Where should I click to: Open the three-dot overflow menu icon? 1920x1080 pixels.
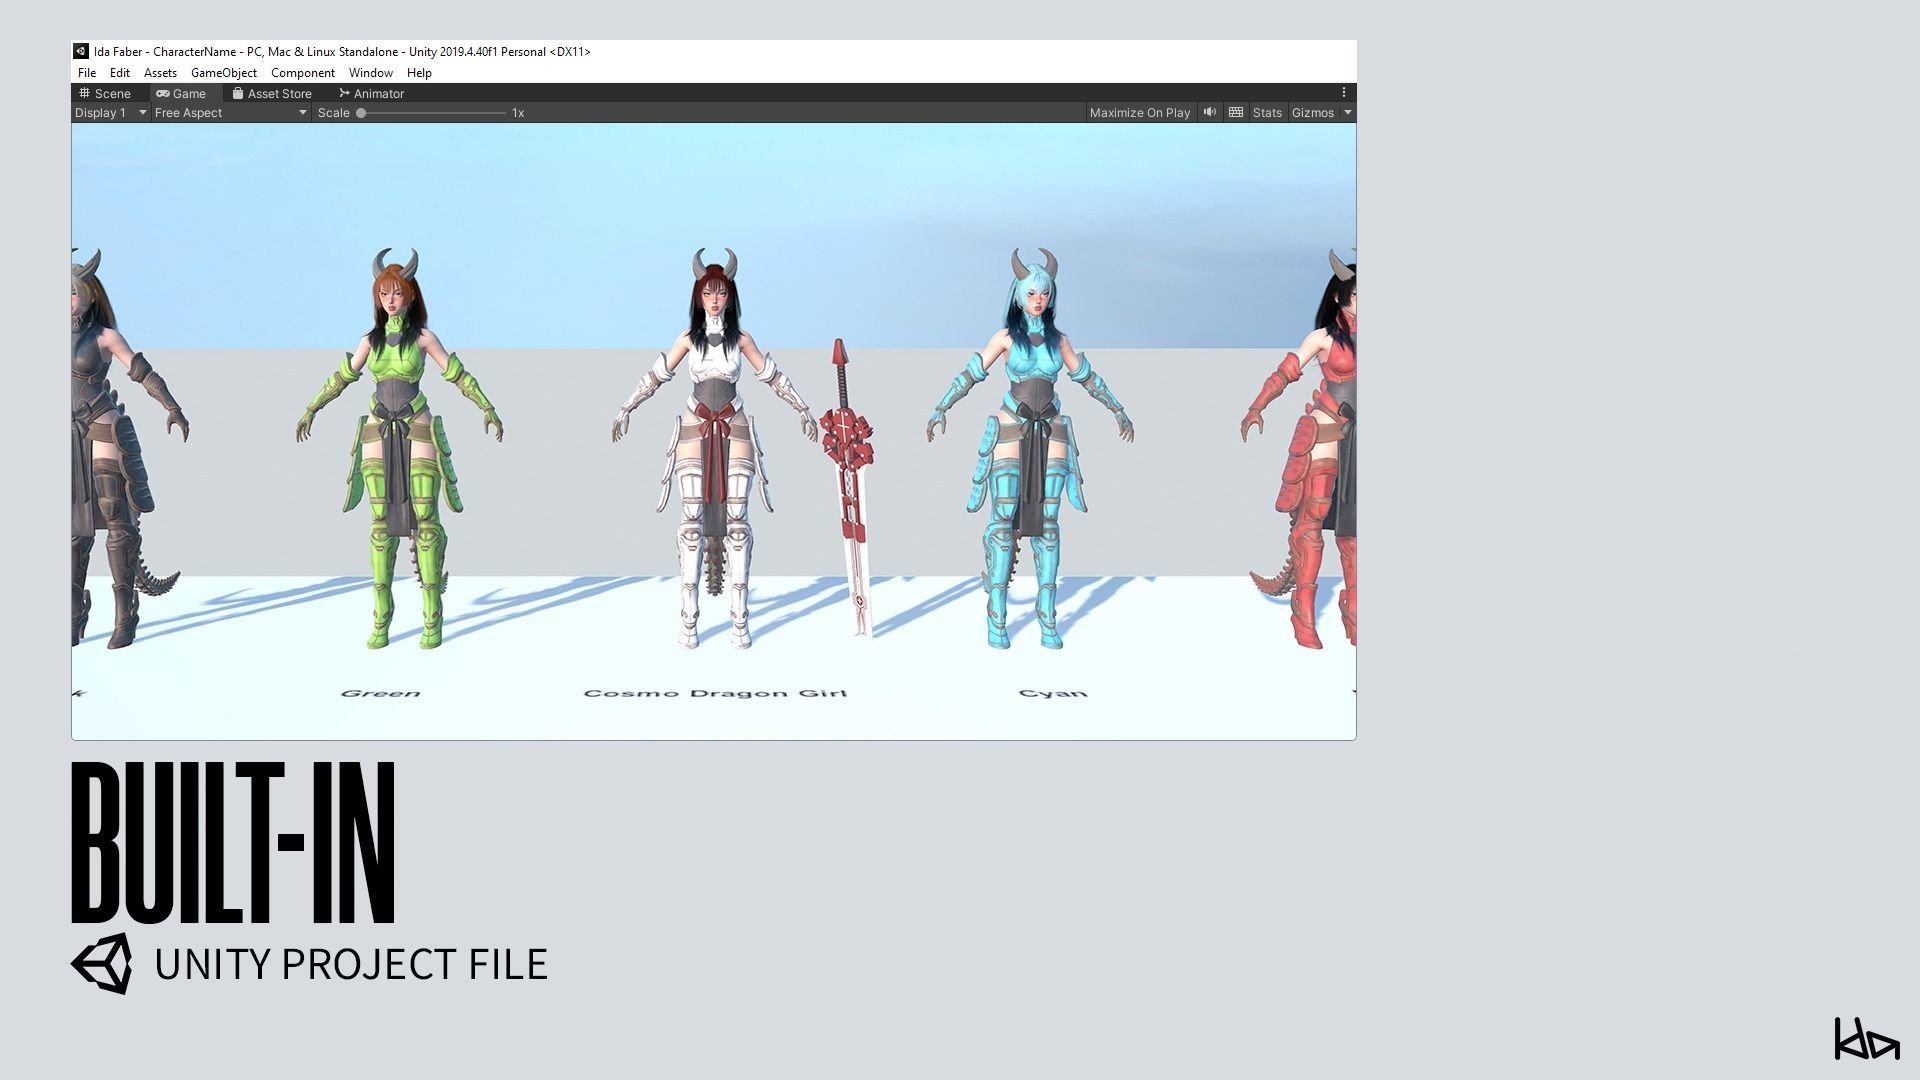coord(1344,92)
